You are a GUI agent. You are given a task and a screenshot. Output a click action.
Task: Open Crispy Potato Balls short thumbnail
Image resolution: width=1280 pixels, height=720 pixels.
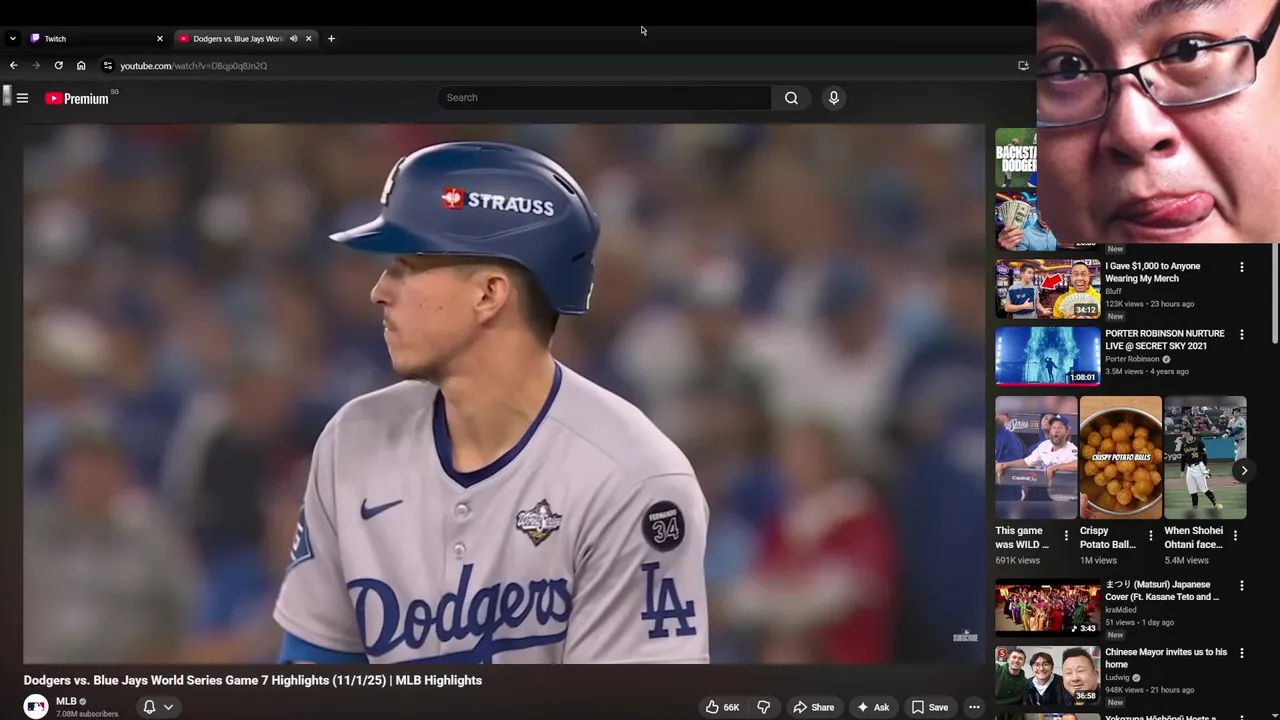tap(1121, 457)
